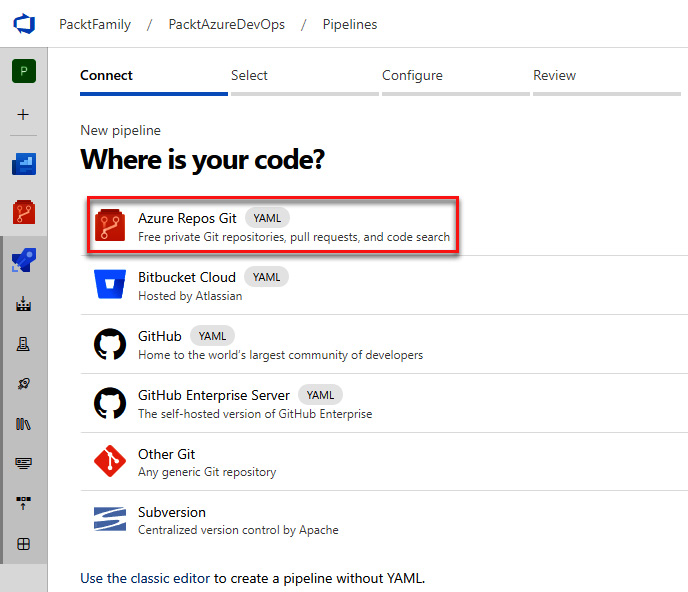Viewport: 688px width, 592px height.
Task: Click the 'New pipeline' label
Action: click(x=121, y=130)
